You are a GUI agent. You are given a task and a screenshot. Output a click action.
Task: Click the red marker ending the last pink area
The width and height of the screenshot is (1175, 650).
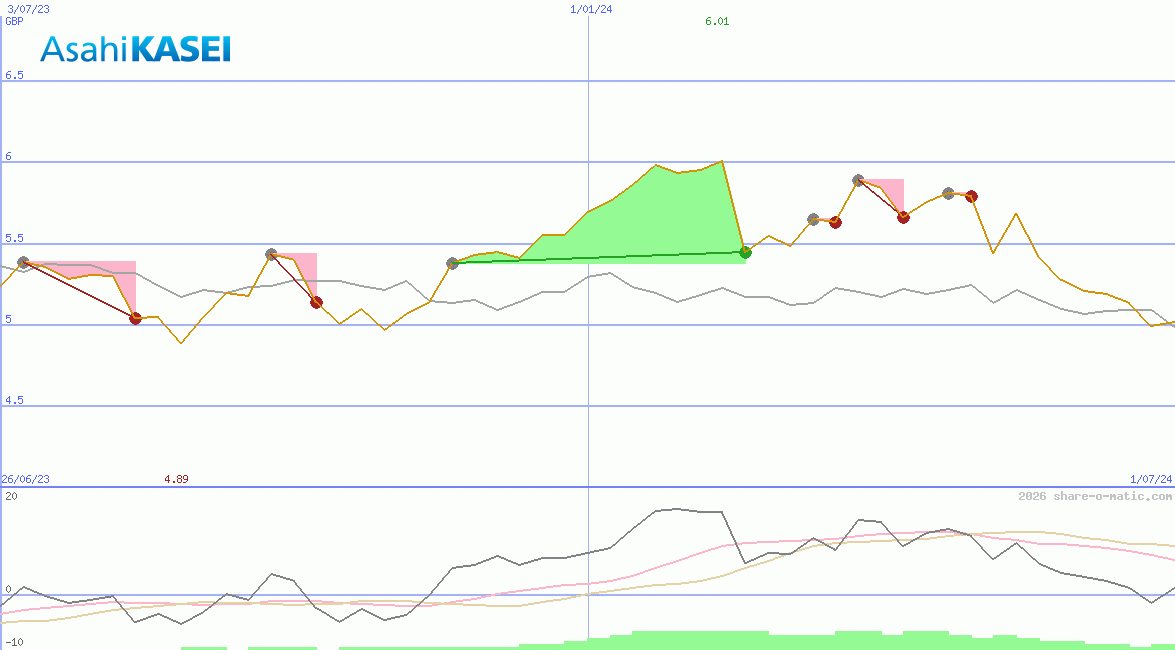pos(903,217)
